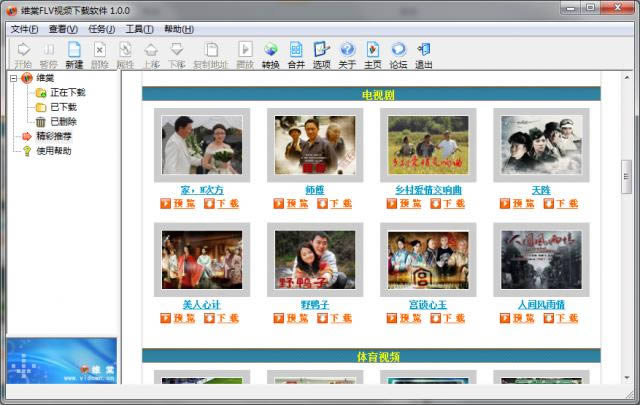Open the 人间风雨情 title link

541,305
